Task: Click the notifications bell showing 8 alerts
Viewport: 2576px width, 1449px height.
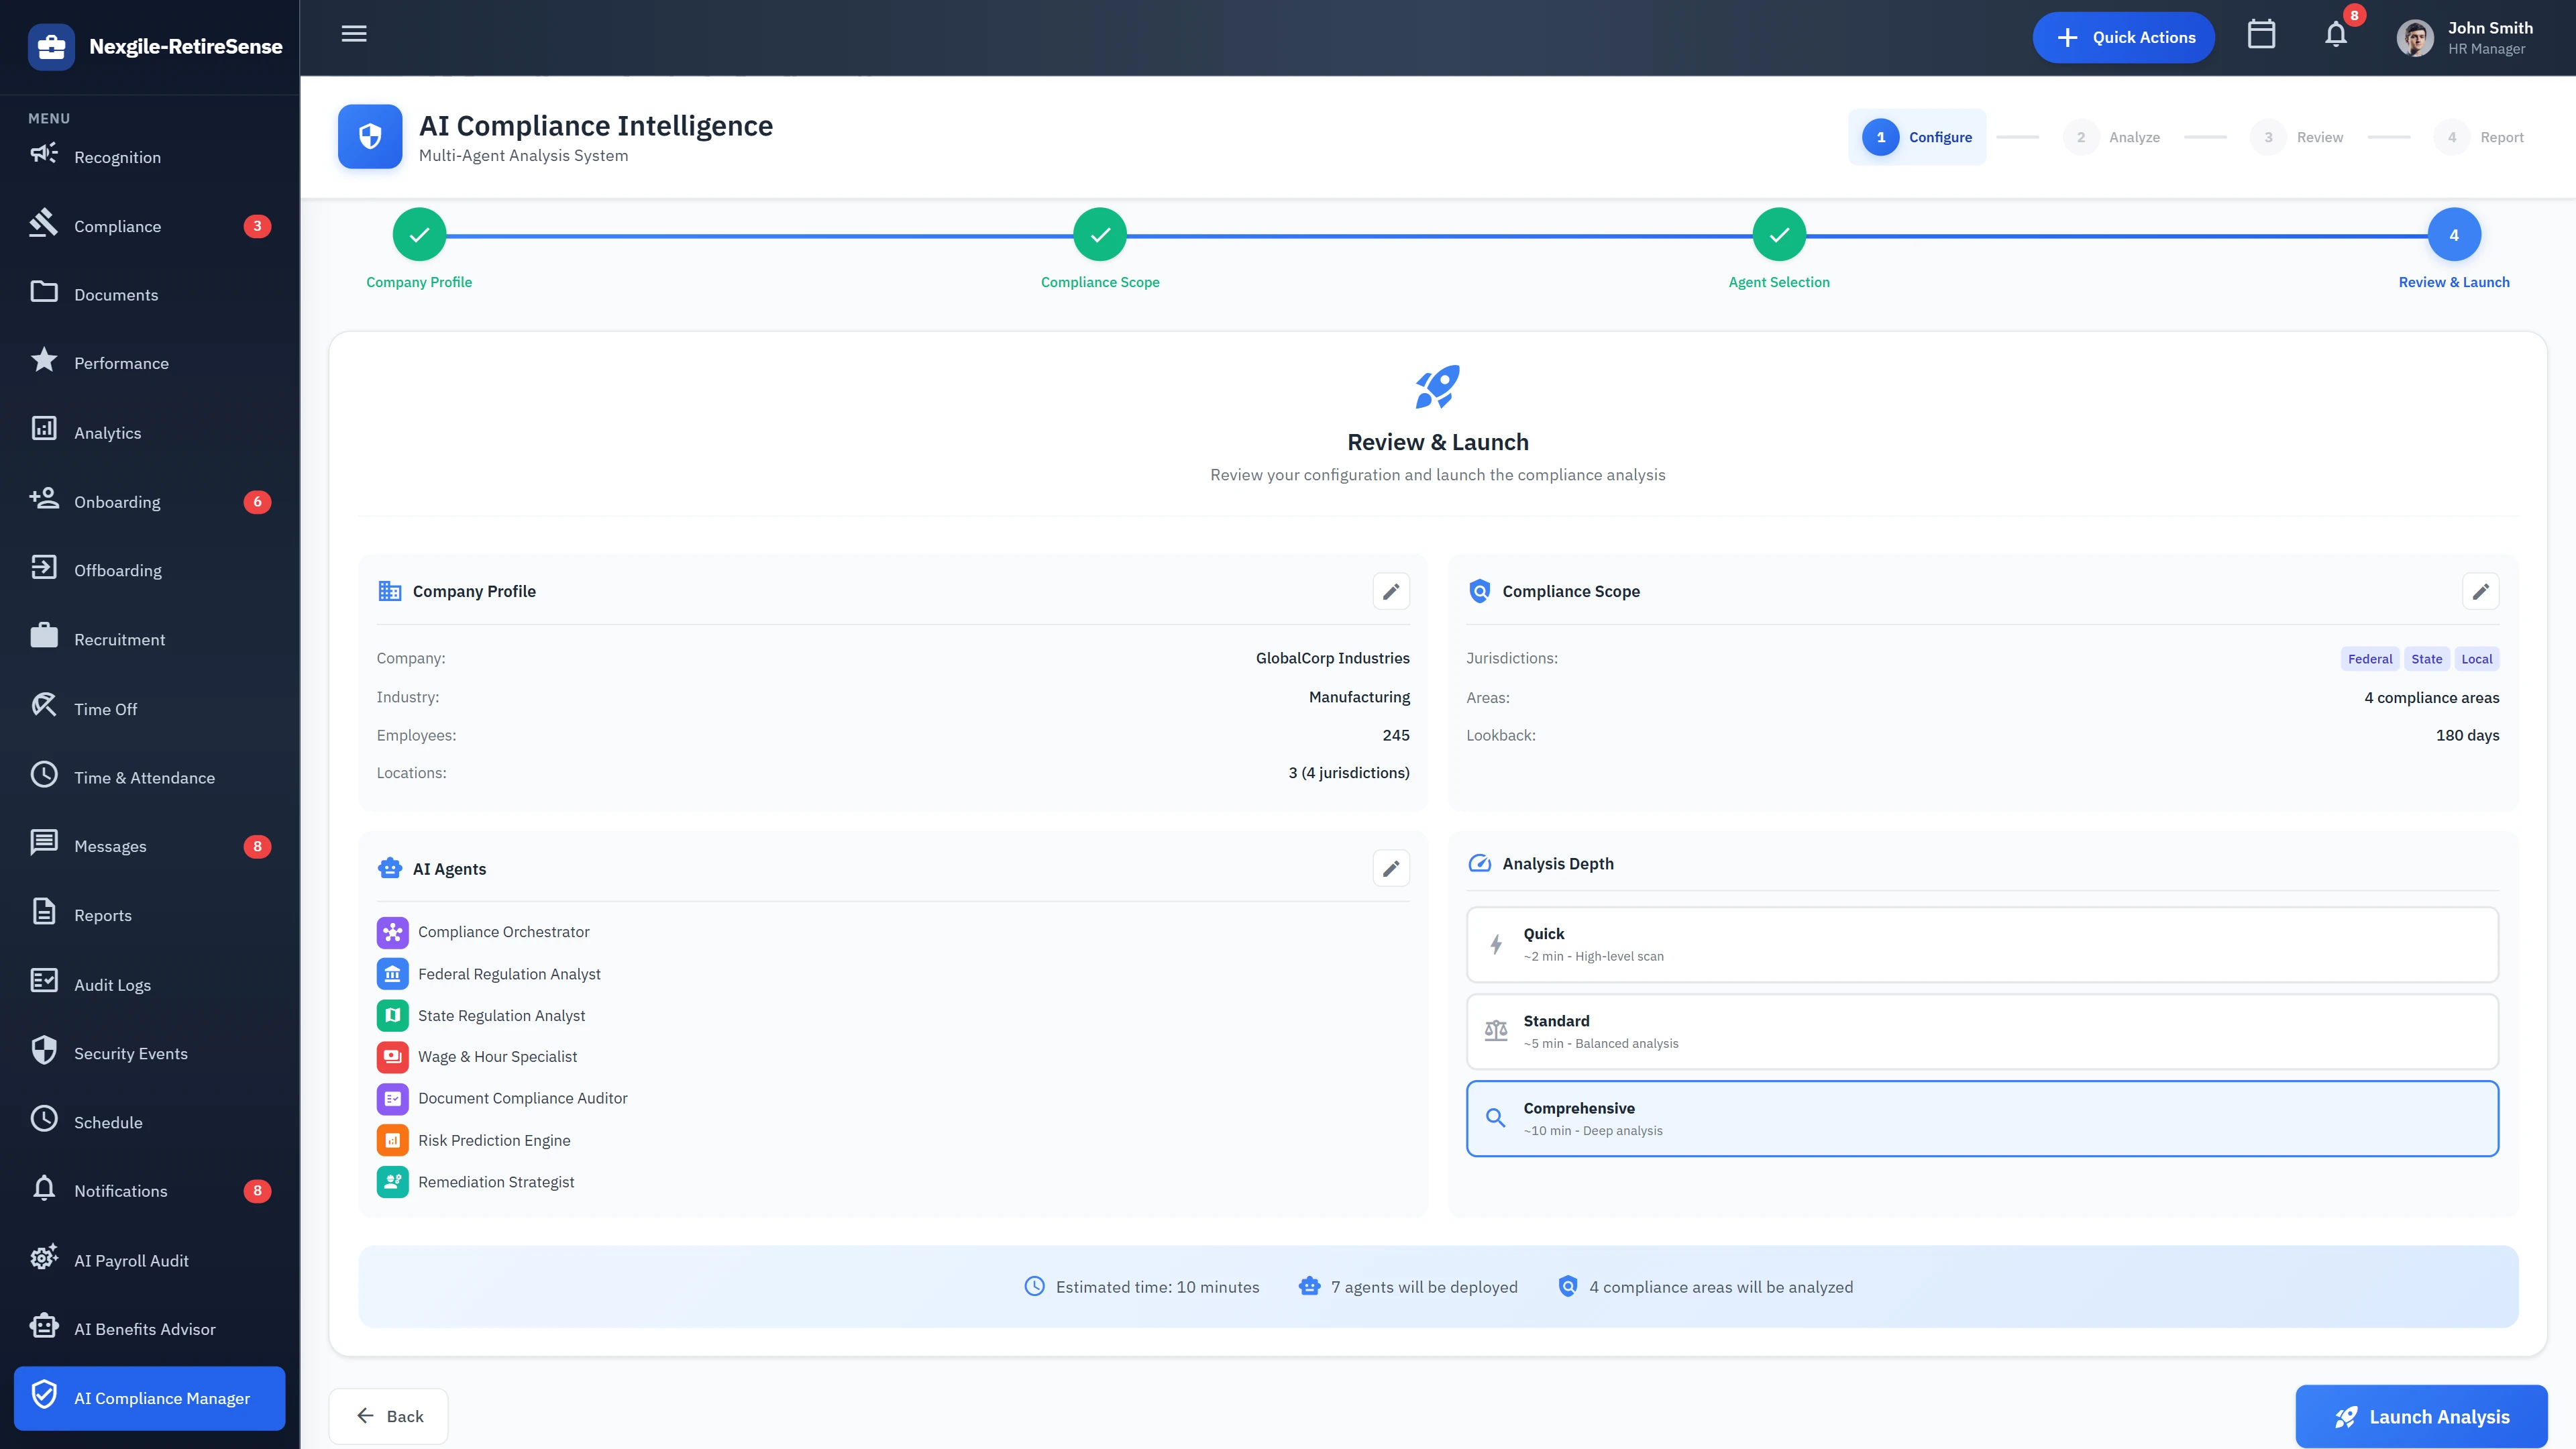Action: click(x=2335, y=36)
